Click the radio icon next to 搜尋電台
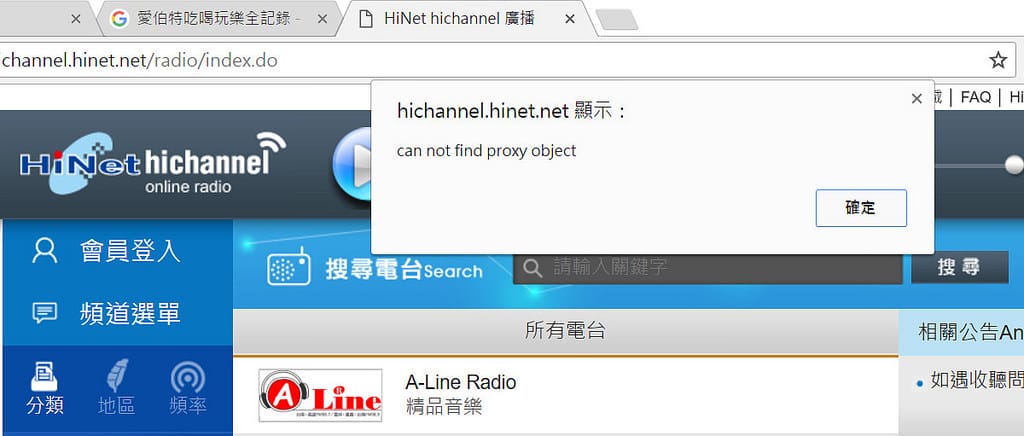This screenshot has width=1024, height=436. pos(289,266)
